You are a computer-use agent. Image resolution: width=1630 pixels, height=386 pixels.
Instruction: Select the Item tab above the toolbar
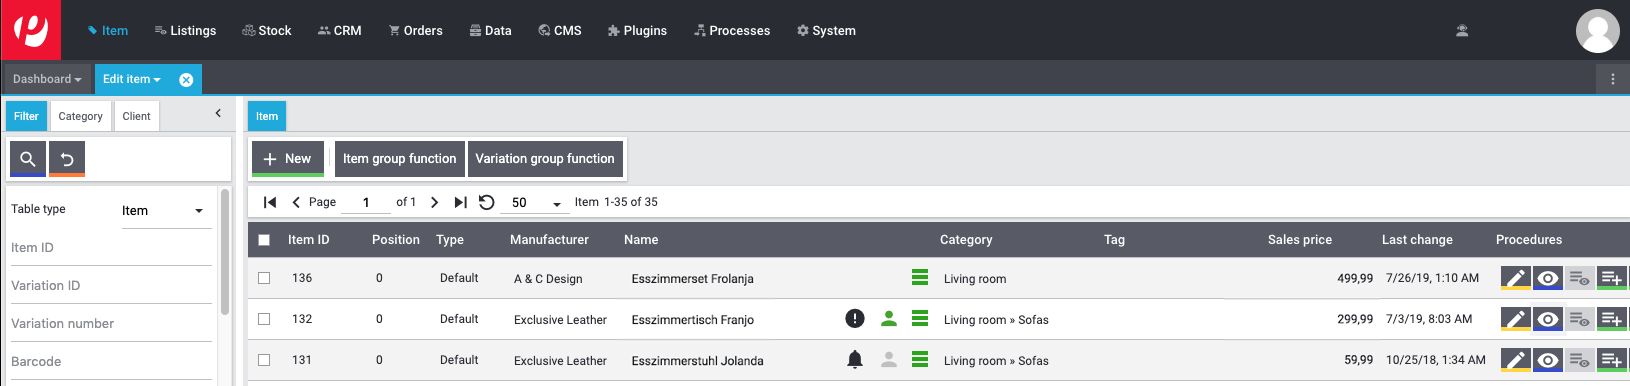pyautogui.click(x=267, y=116)
